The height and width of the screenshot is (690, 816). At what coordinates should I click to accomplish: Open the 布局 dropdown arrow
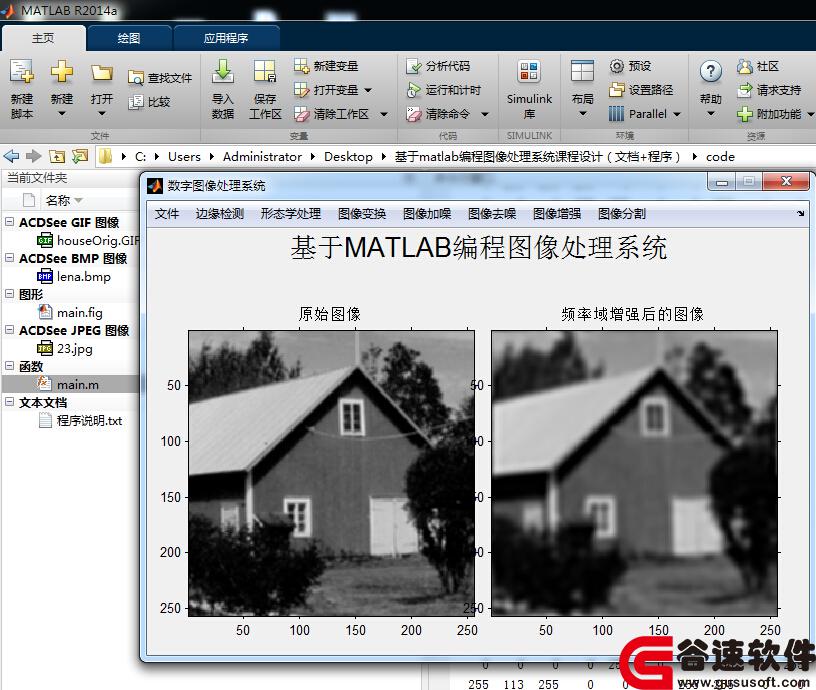(582, 113)
